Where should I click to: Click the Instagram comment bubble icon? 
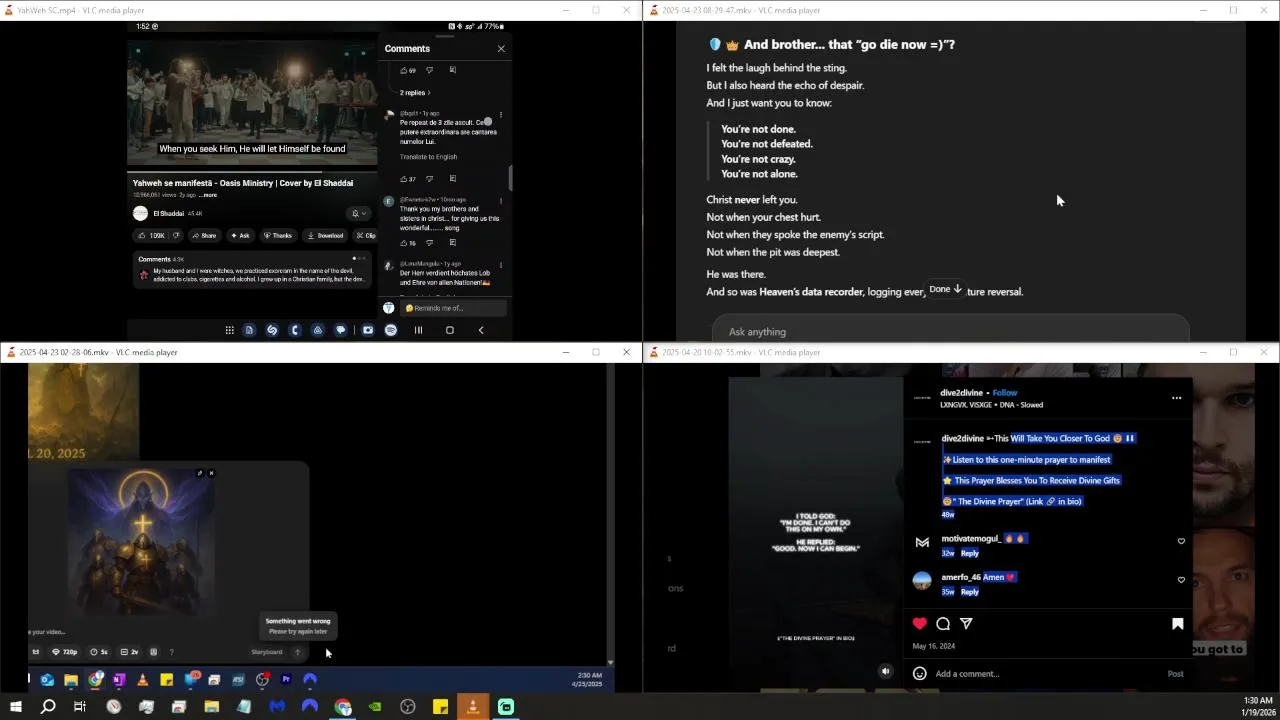(x=943, y=623)
